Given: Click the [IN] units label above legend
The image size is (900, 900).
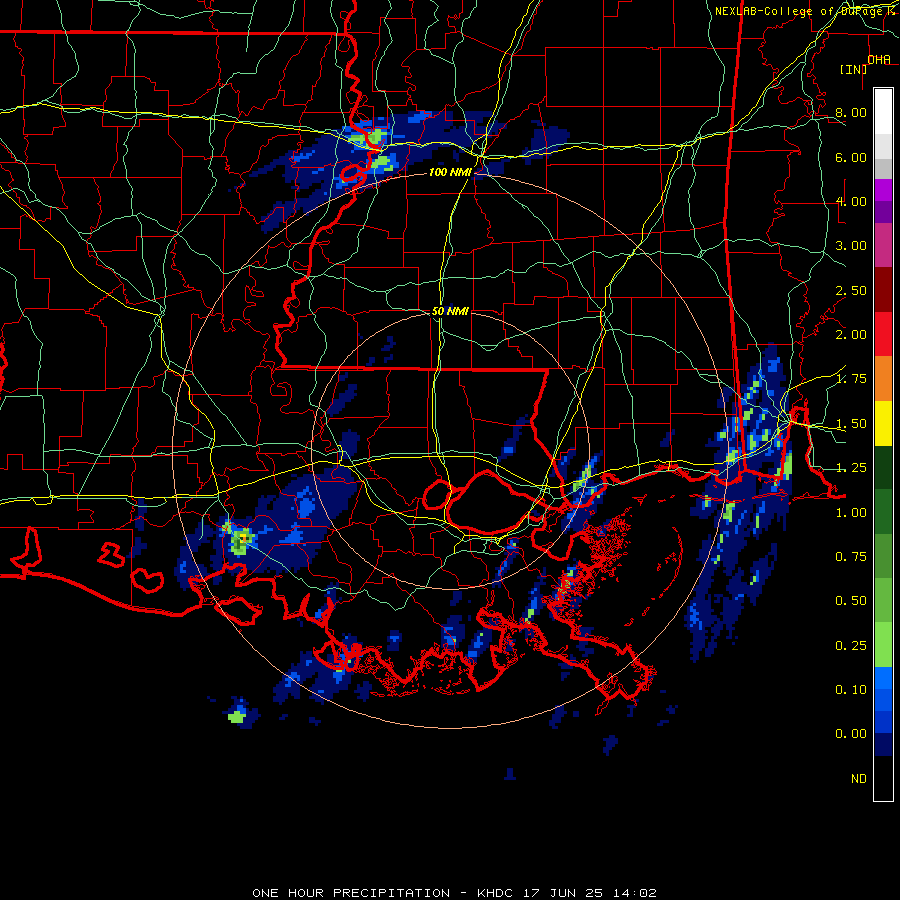Looking at the screenshot, I should coord(854,69).
